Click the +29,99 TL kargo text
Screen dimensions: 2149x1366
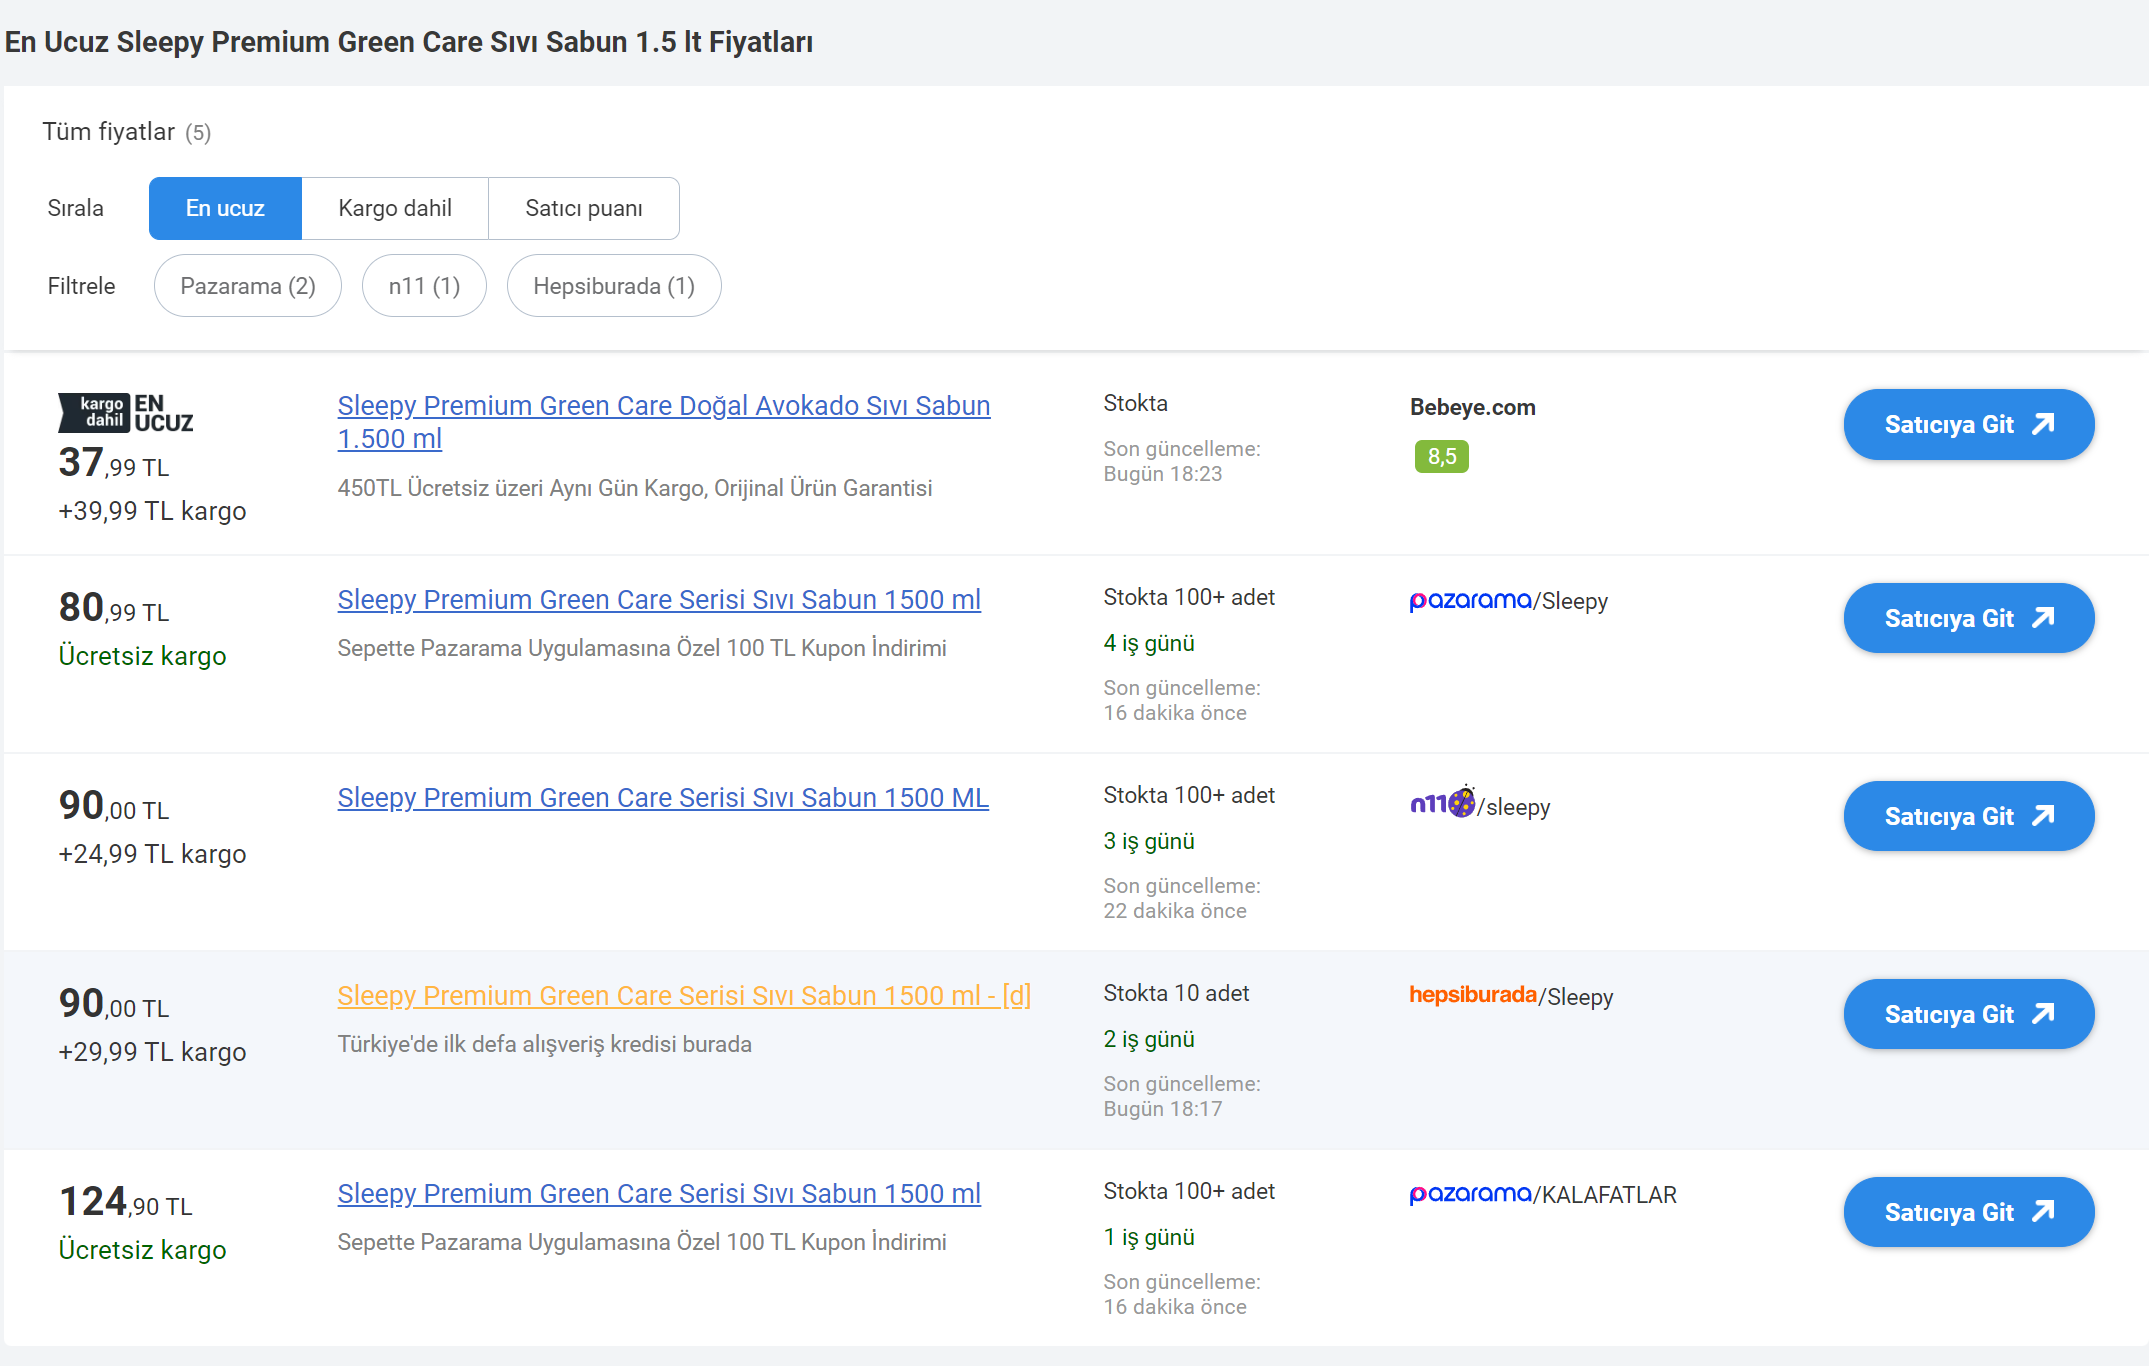[152, 1052]
